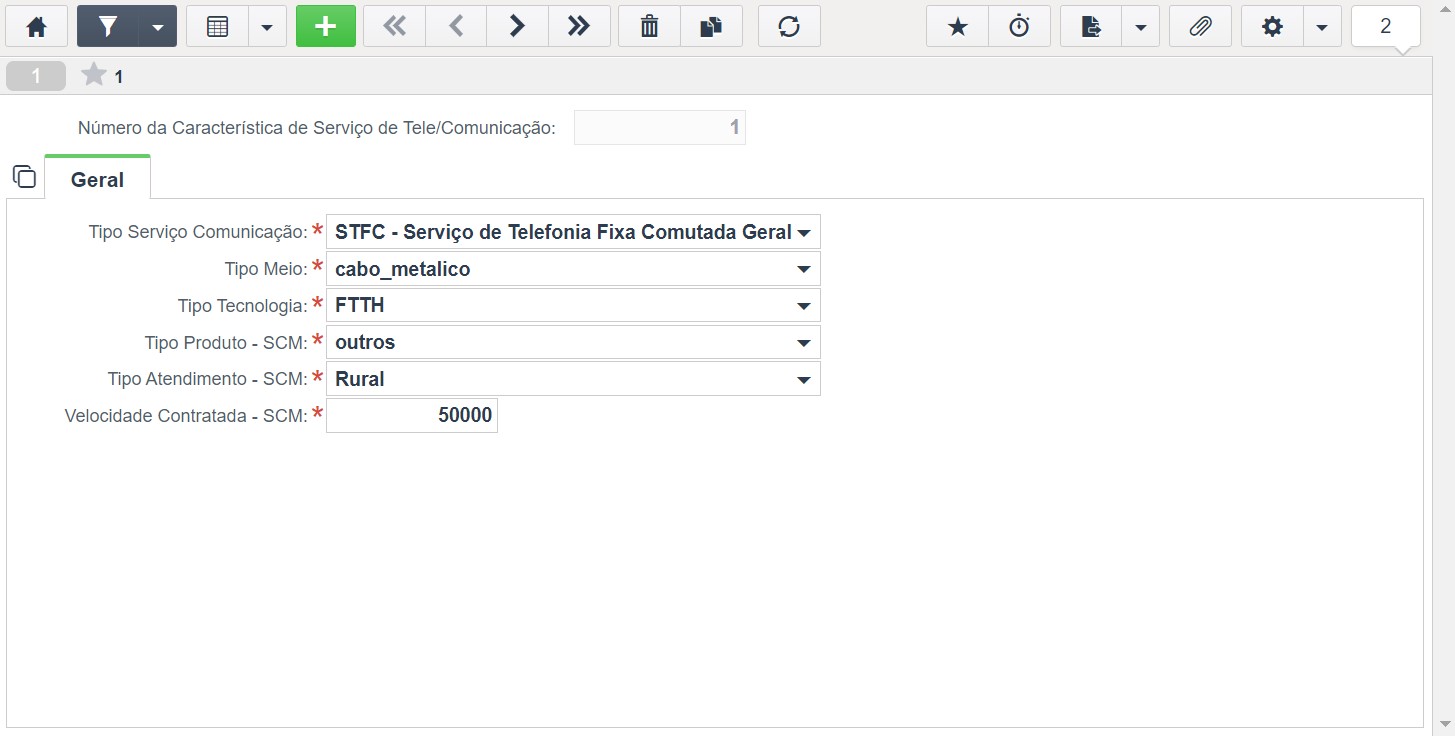Open attachments paperclip

[1201, 27]
